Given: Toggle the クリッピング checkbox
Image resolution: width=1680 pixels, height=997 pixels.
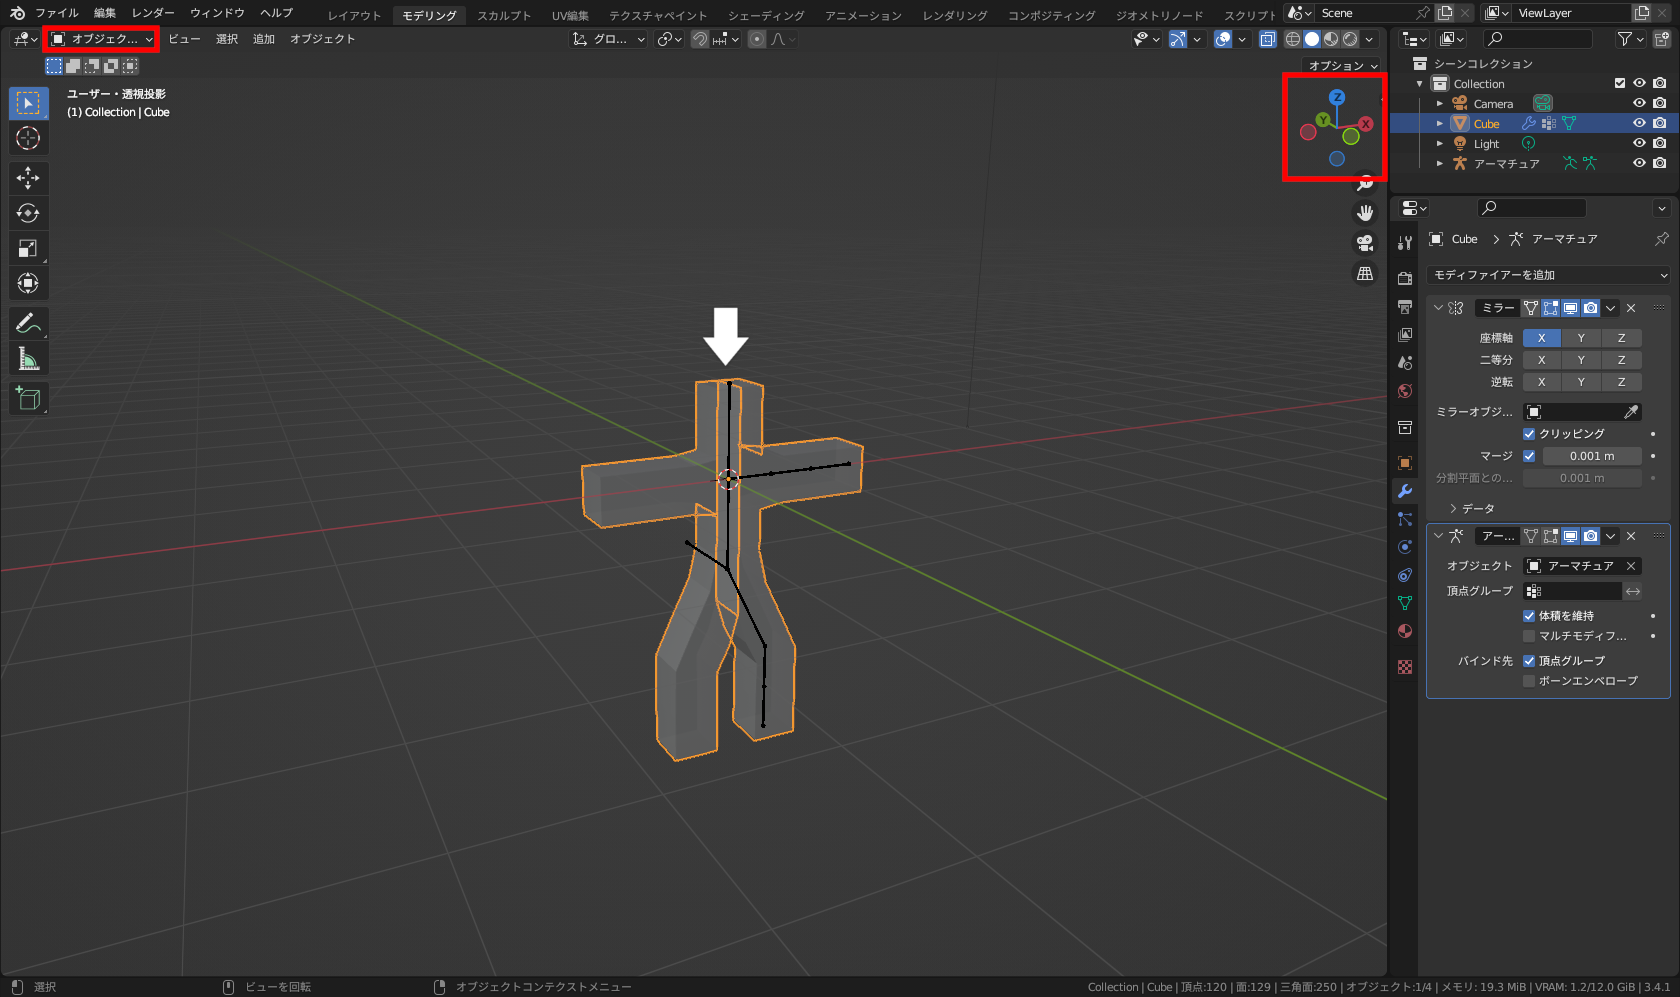Looking at the screenshot, I should coord(1529,434).
